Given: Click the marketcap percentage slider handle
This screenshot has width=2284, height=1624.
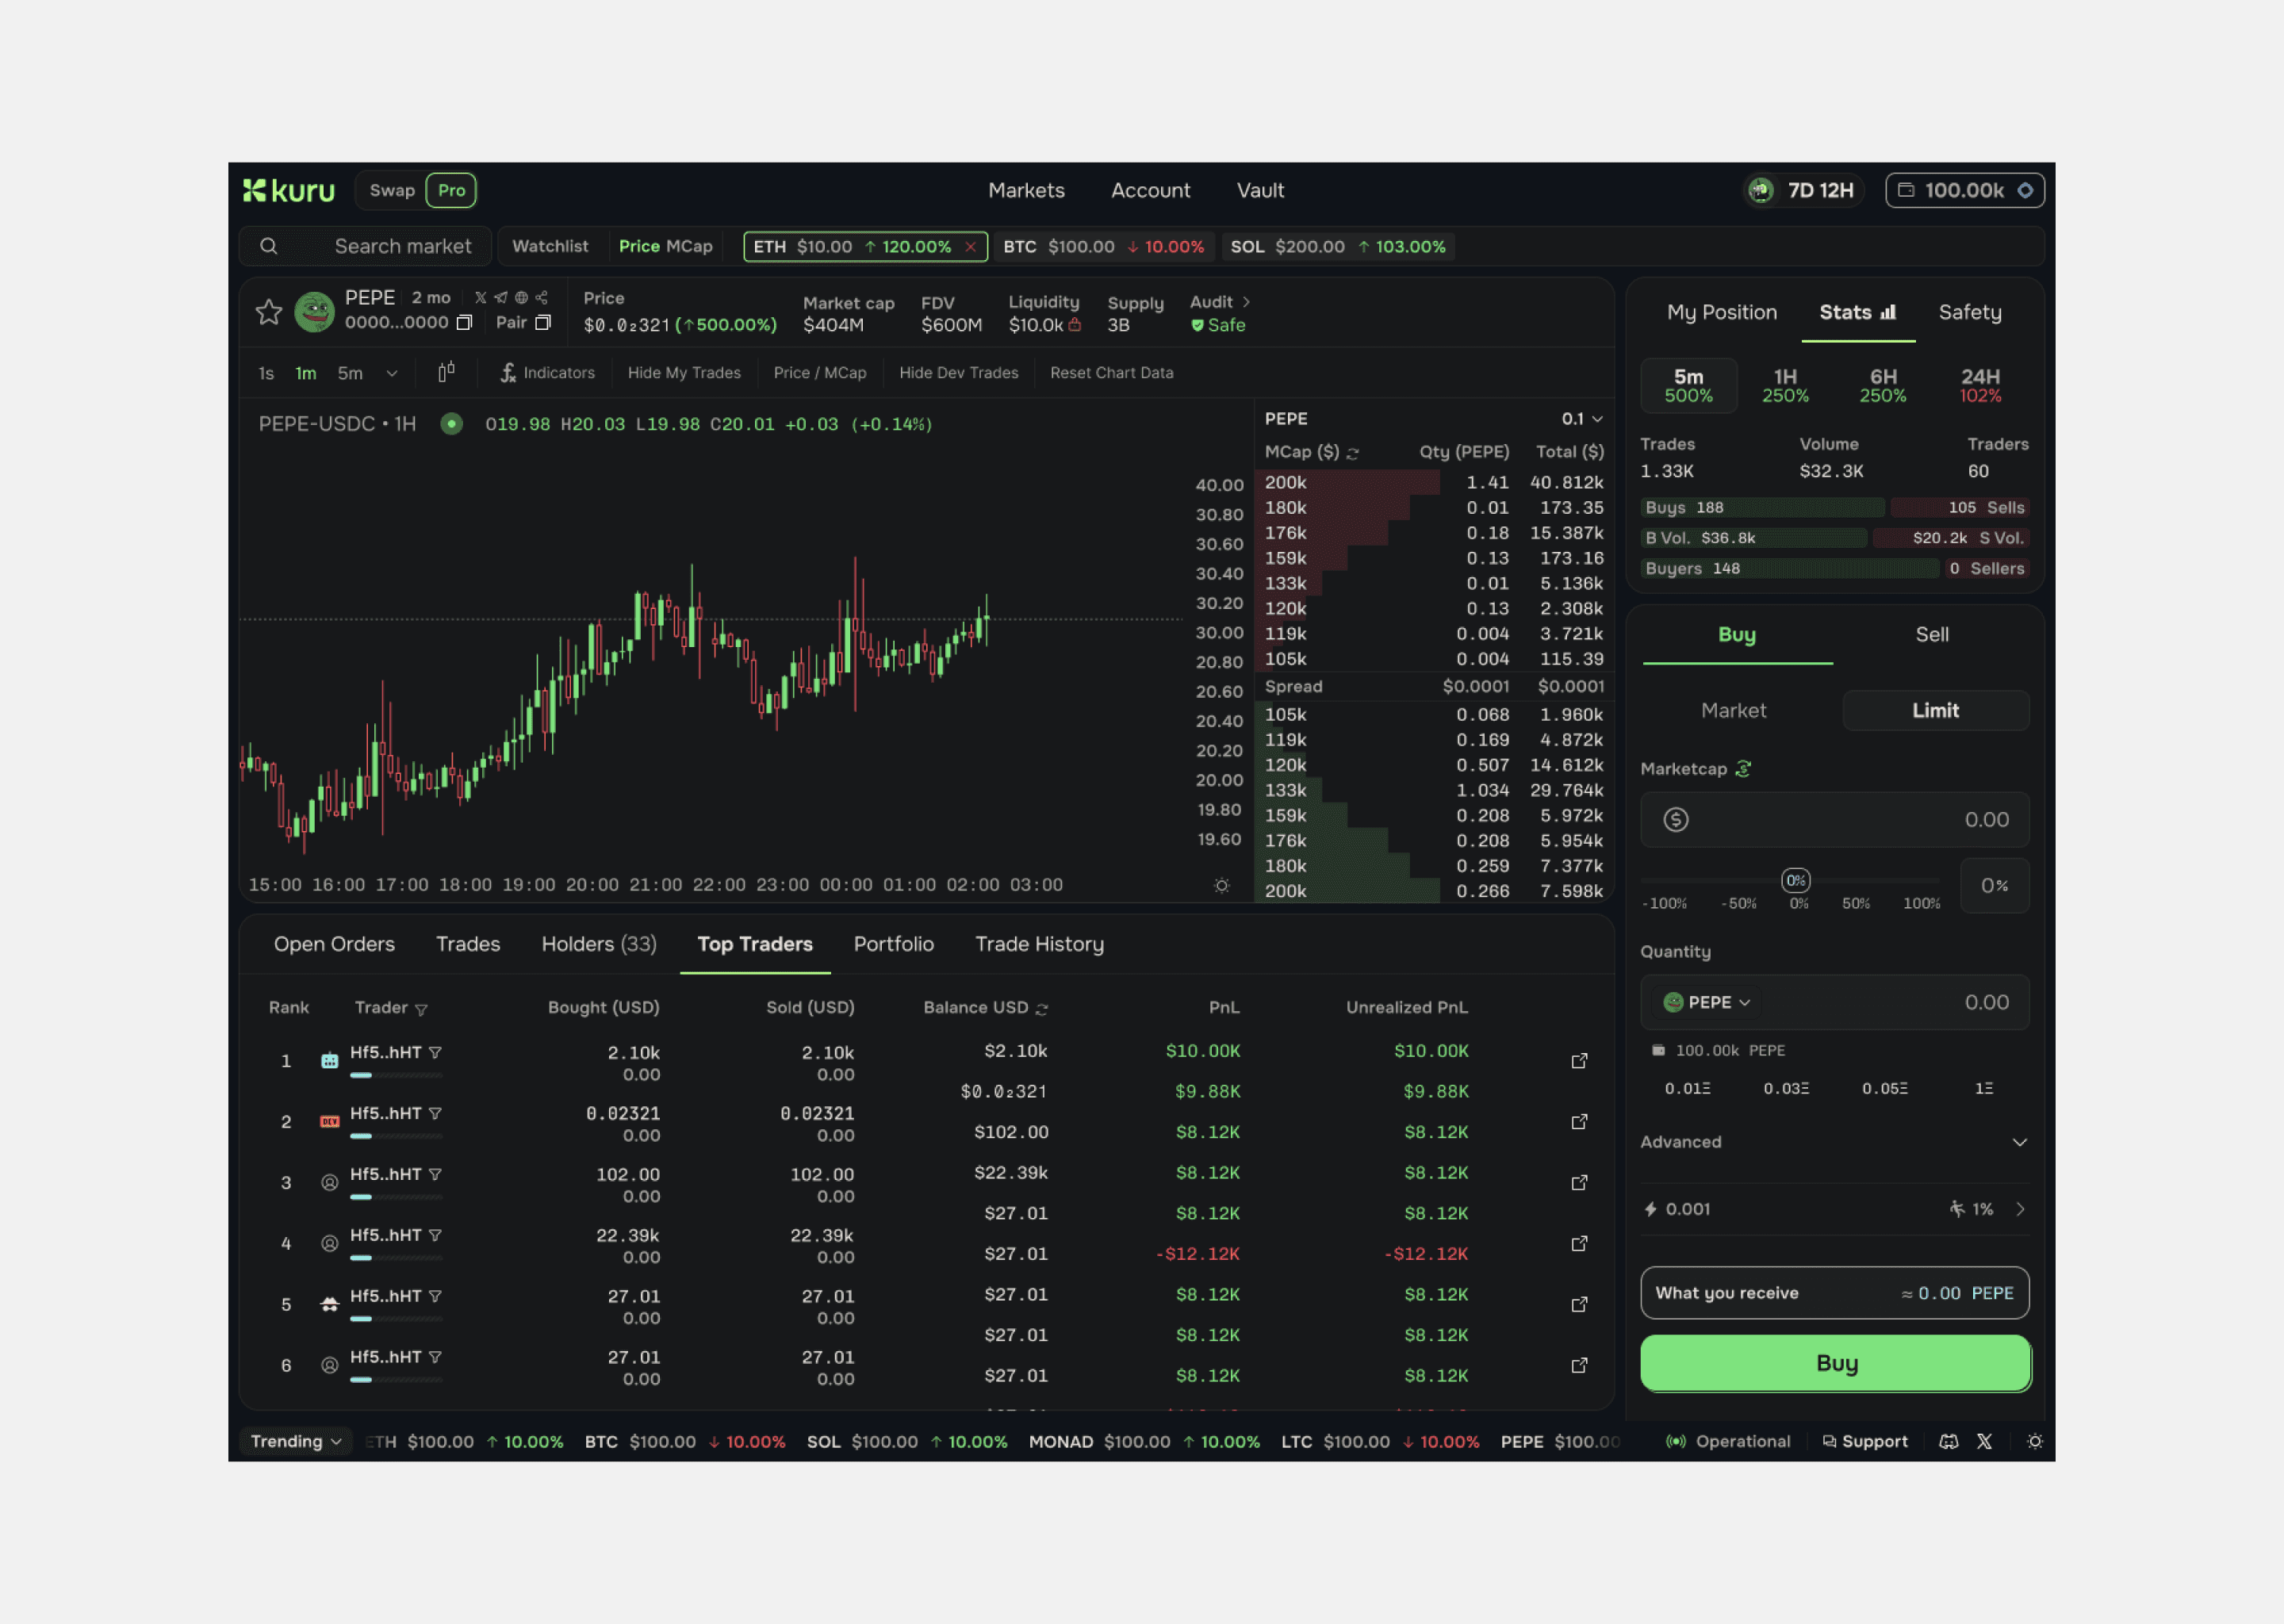Looking at the screenshot, I should click(1796, 881).
